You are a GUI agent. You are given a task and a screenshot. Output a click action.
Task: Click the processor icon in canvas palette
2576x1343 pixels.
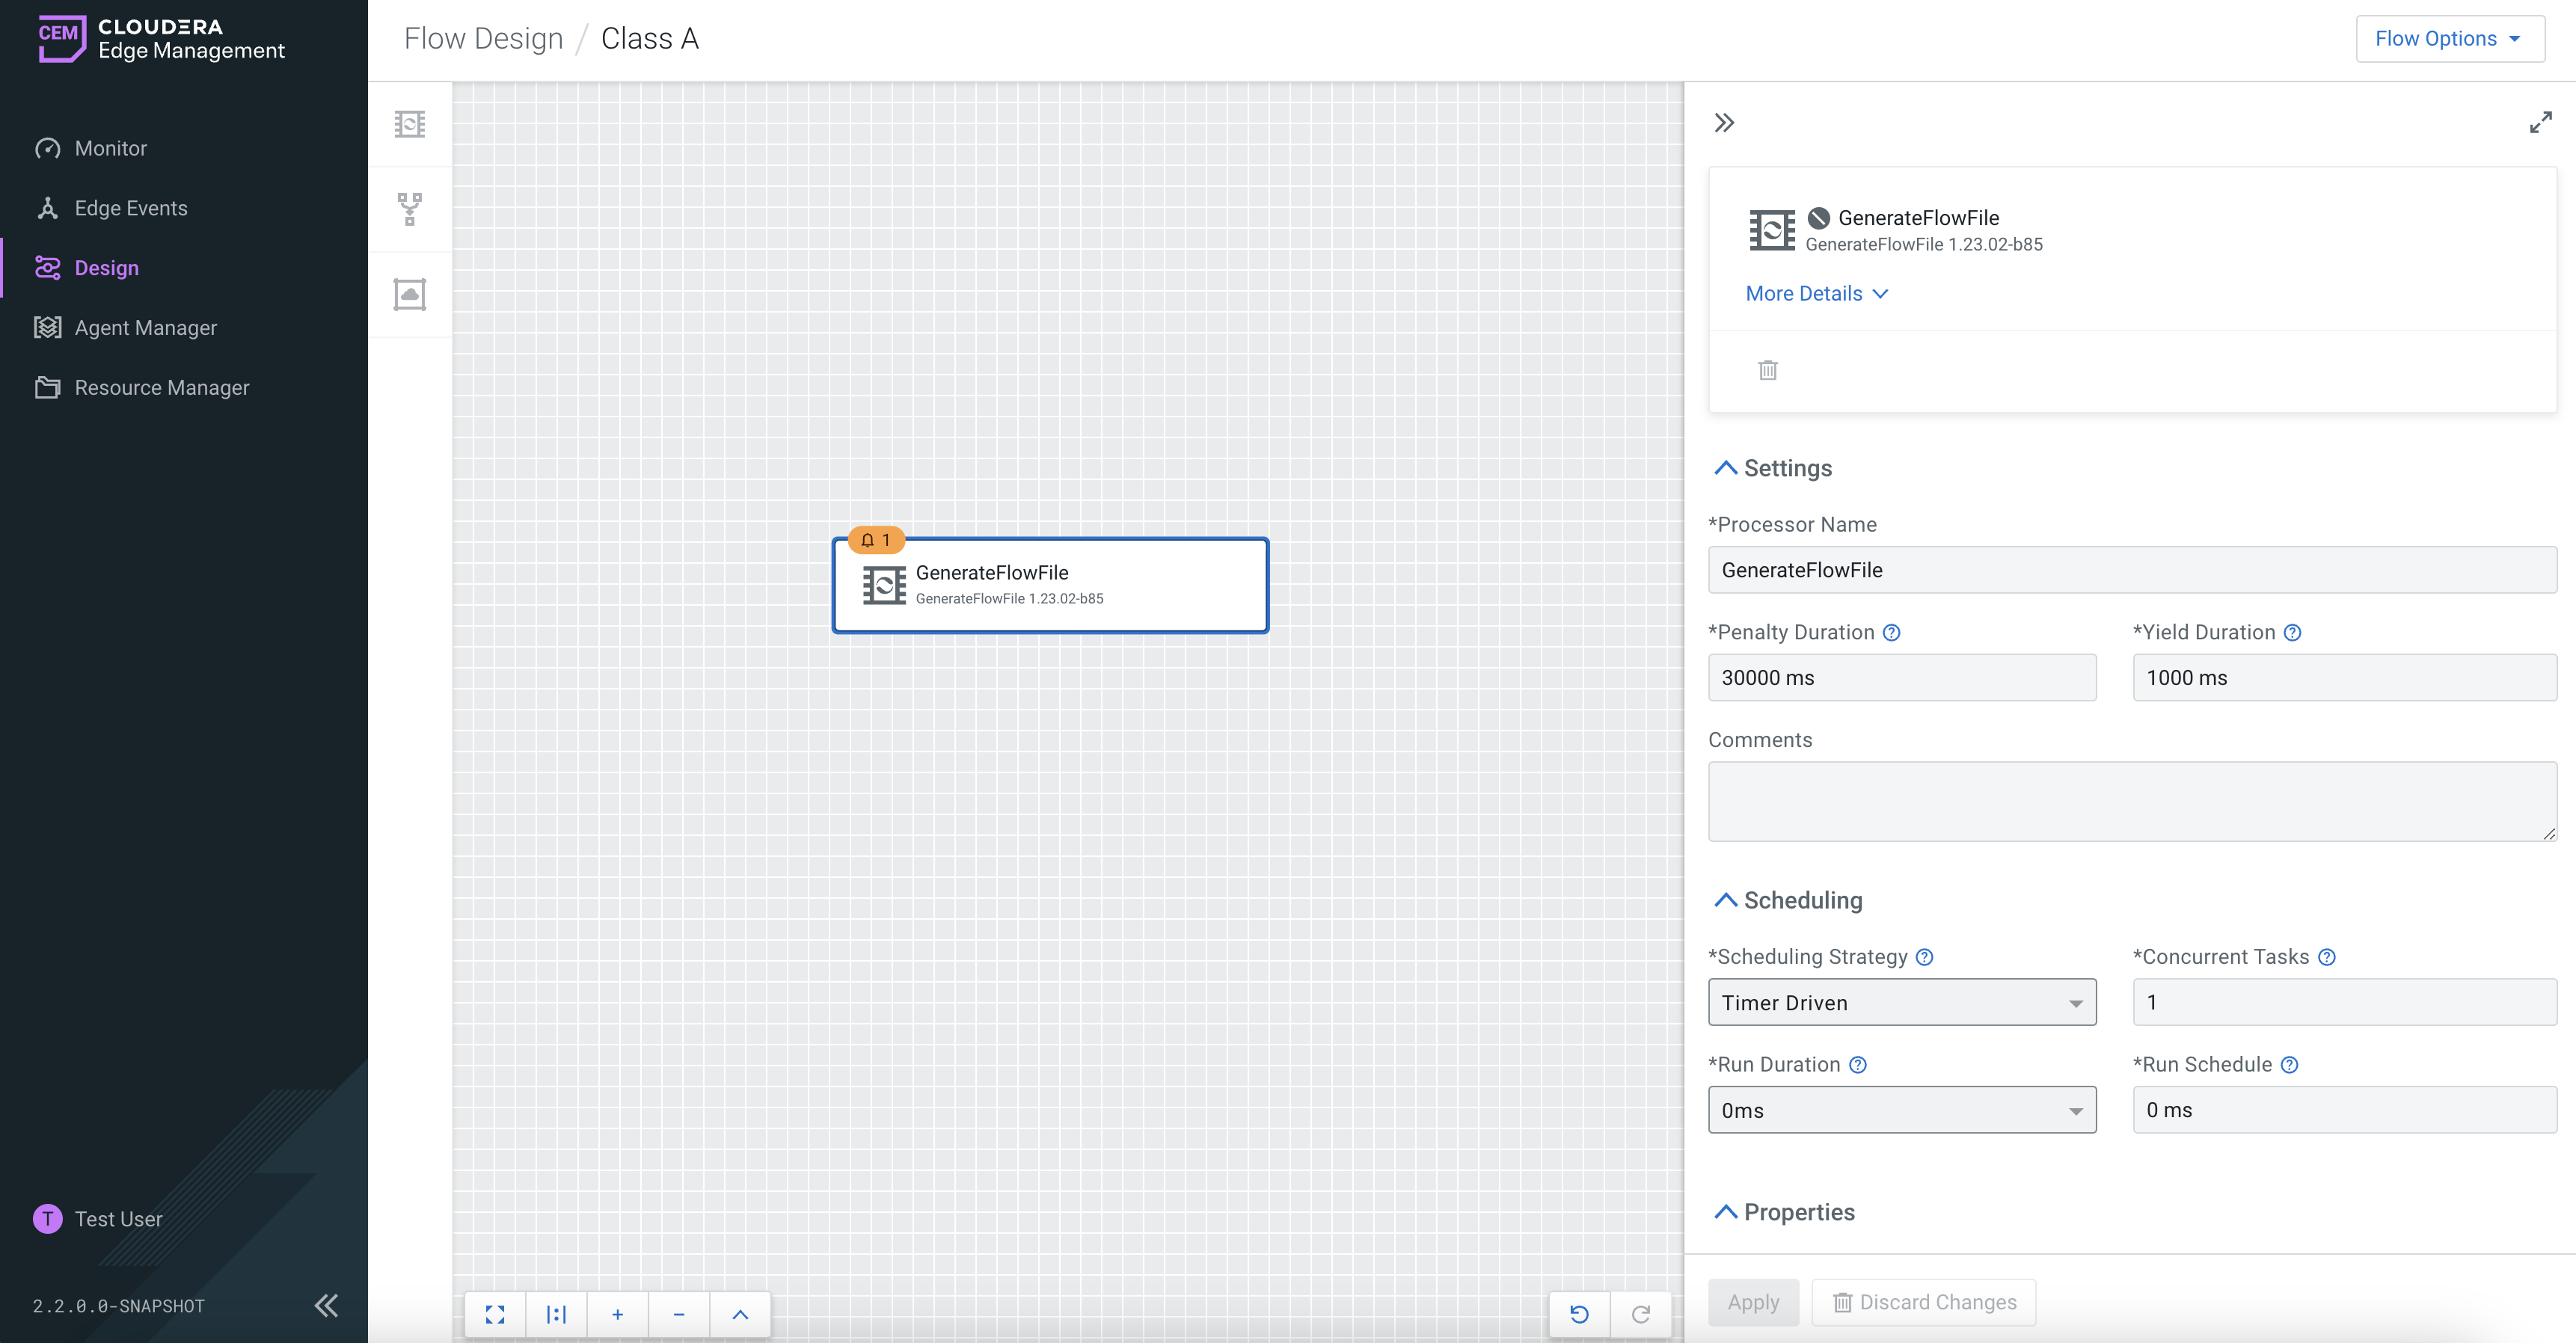[x=409, y=124]
